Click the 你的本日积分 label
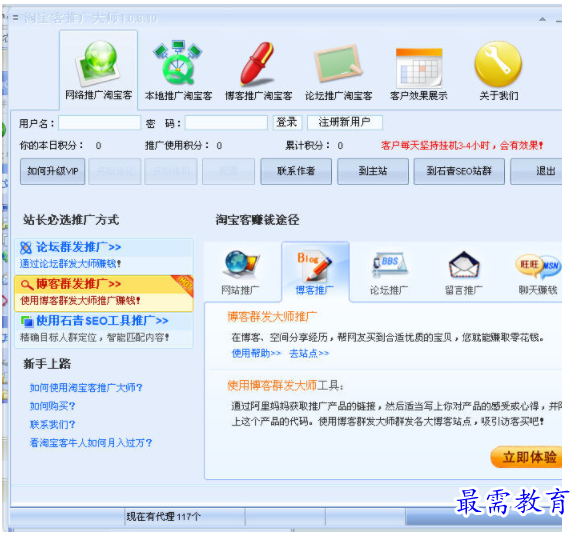Viewport: 578px width, 533px height. (52, 146)
